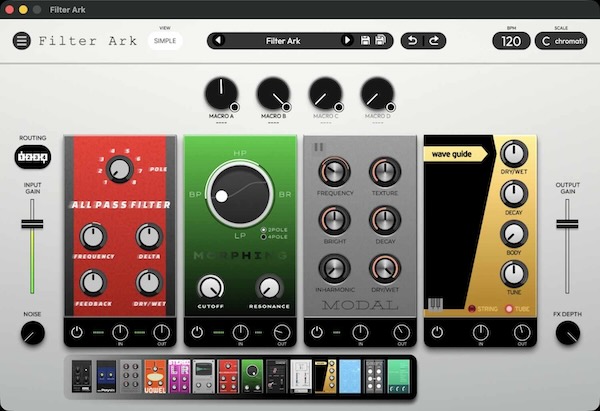Click the Save As double-floppy icon

381,40
